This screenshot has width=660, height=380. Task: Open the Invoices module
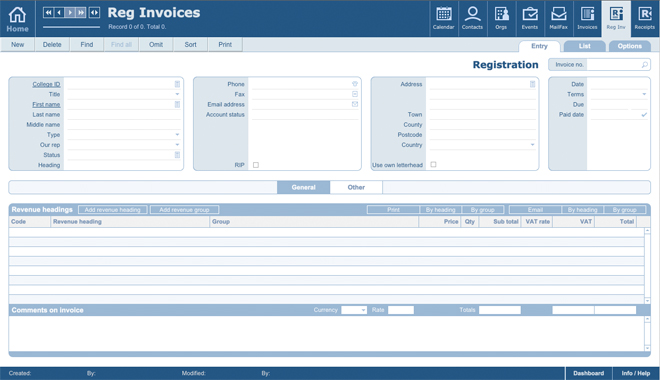tap(587, 19)
